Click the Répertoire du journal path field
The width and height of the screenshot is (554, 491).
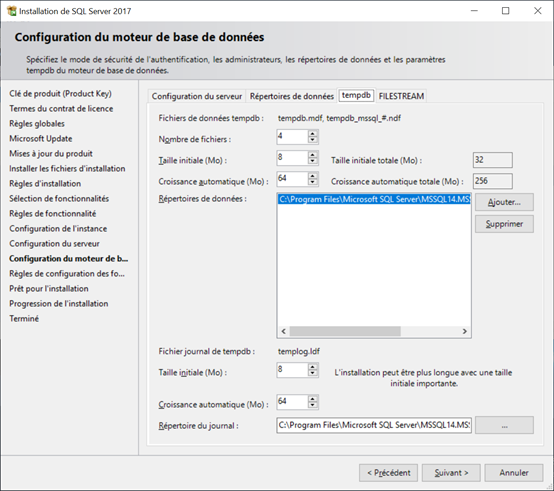pyautogui.click(x=374, y=425)
